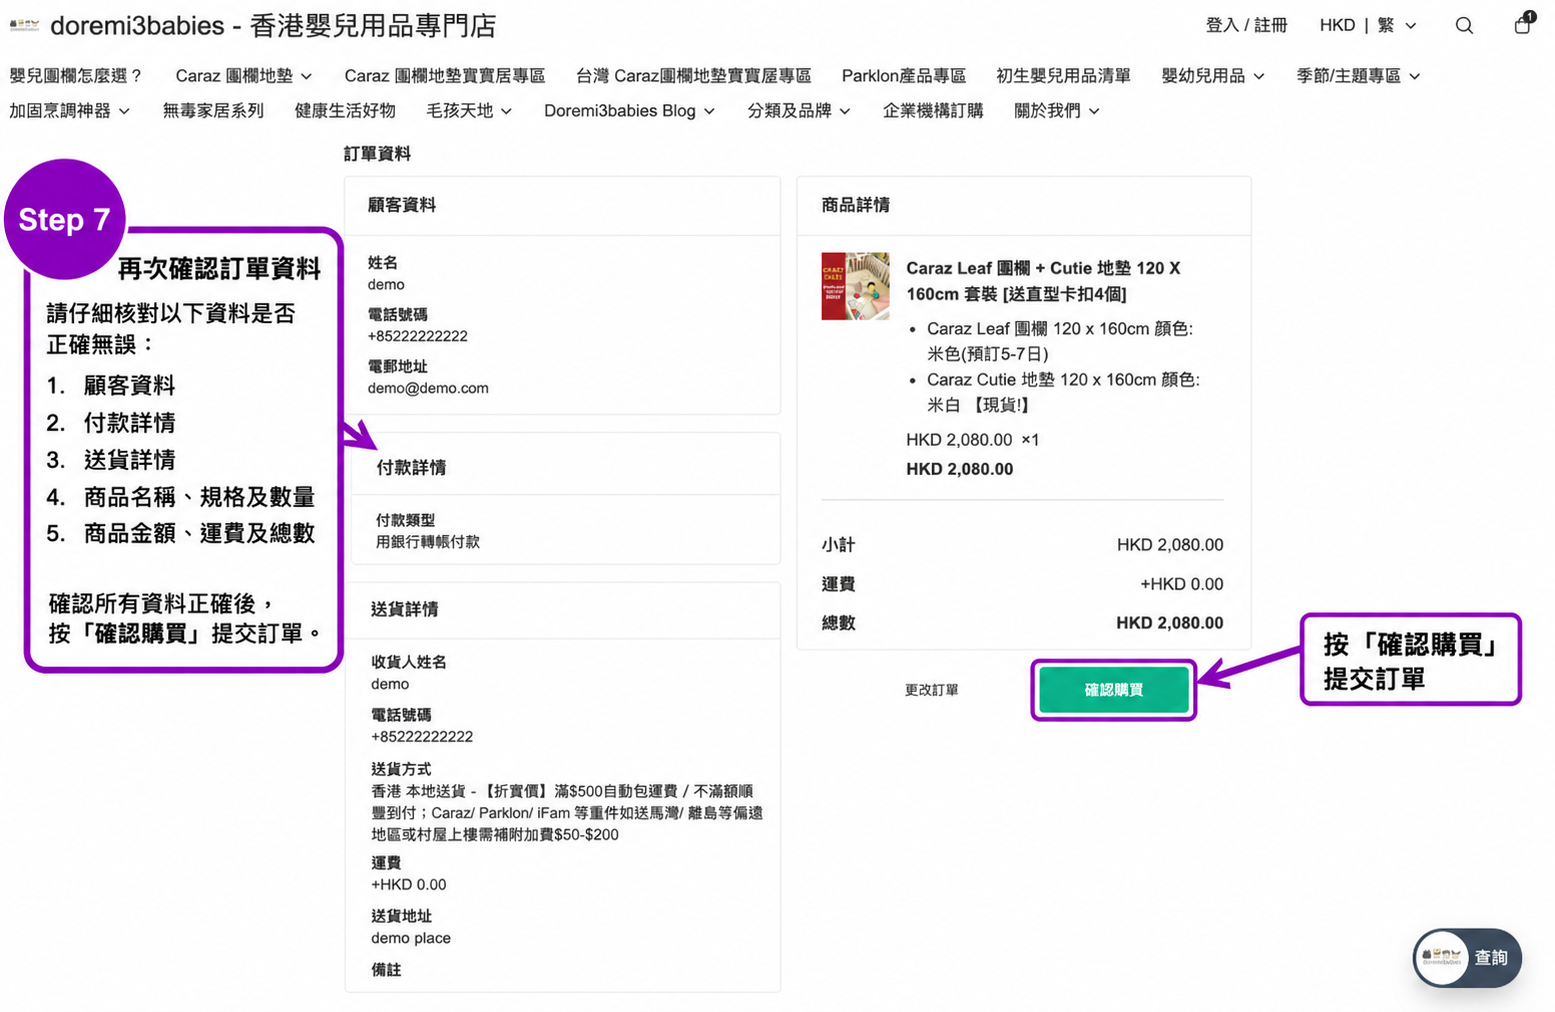Click the doremi3babies store logo
The height and width of the screenshot is (1012, 1555).
(x=24, y=25)
